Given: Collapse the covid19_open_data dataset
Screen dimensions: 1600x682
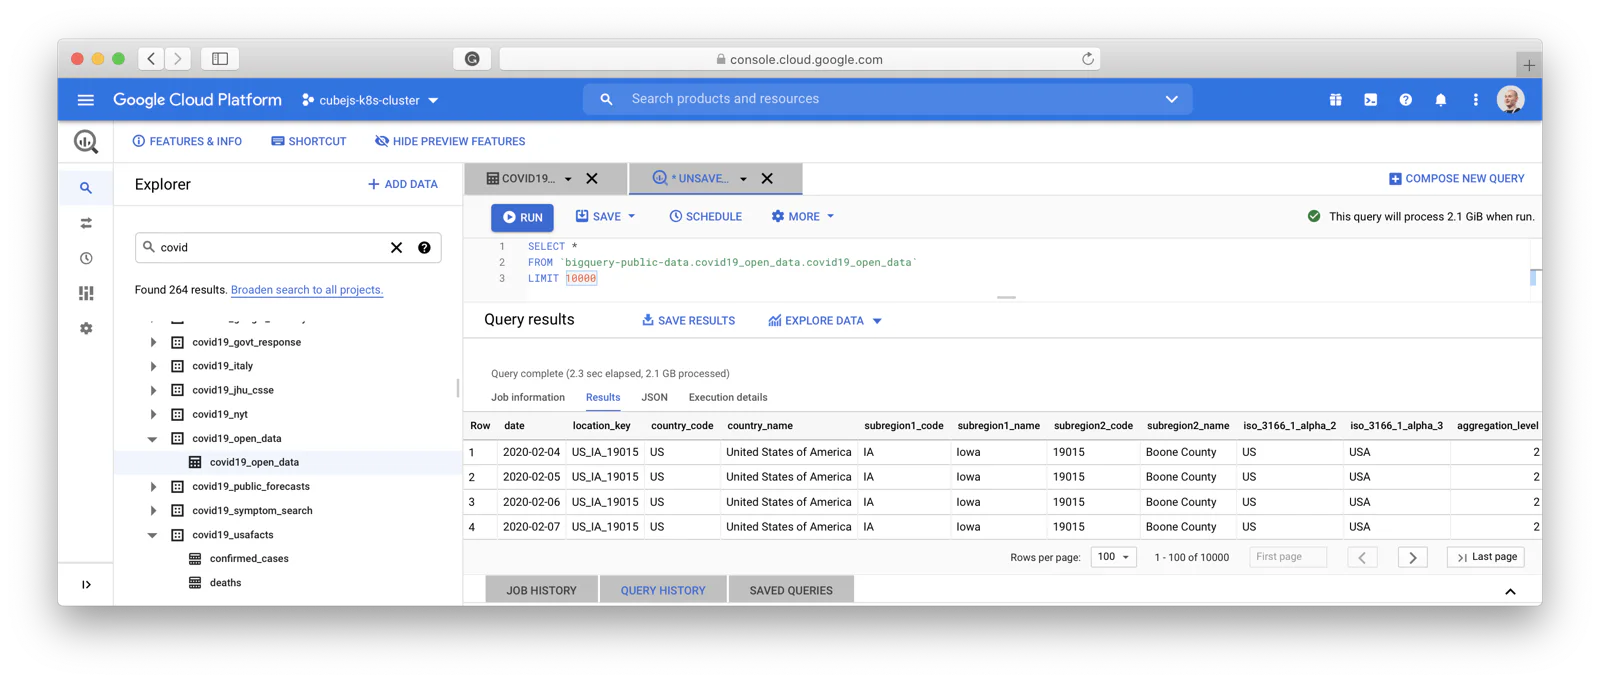Looking at the screenshot, I should click(x=153, y=439).
